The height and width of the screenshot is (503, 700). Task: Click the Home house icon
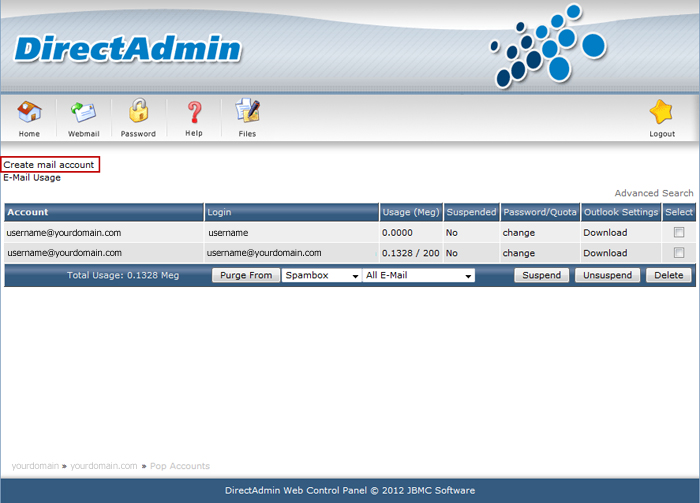tap(30, 112)
